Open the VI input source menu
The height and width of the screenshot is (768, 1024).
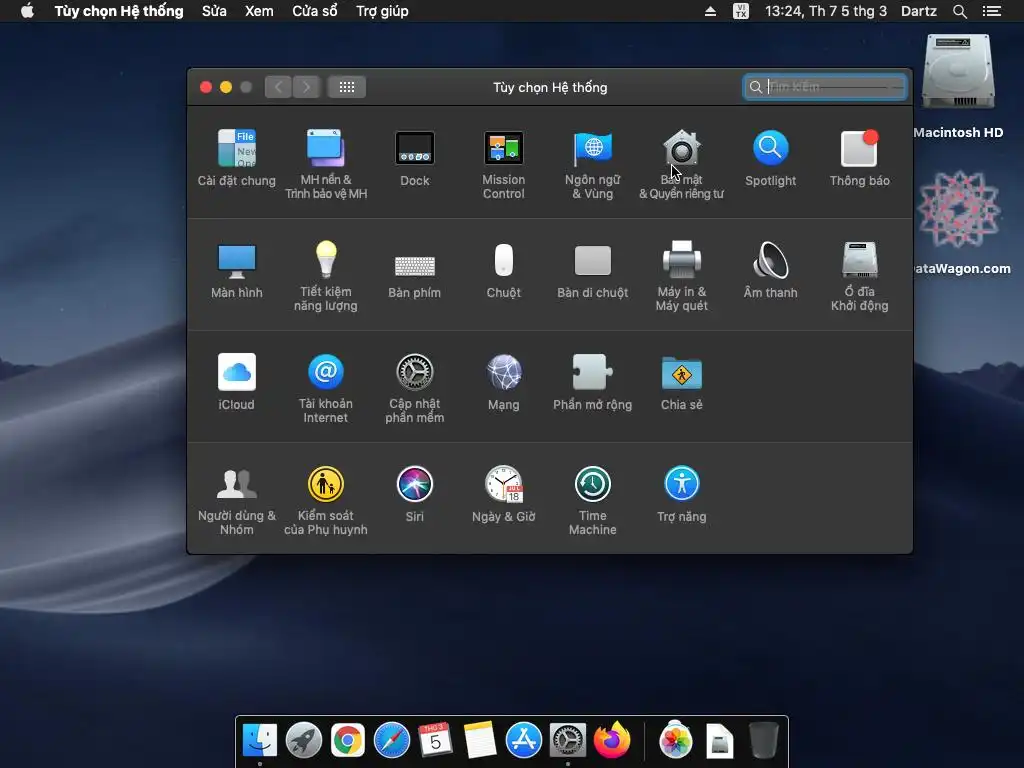point(741,11)
